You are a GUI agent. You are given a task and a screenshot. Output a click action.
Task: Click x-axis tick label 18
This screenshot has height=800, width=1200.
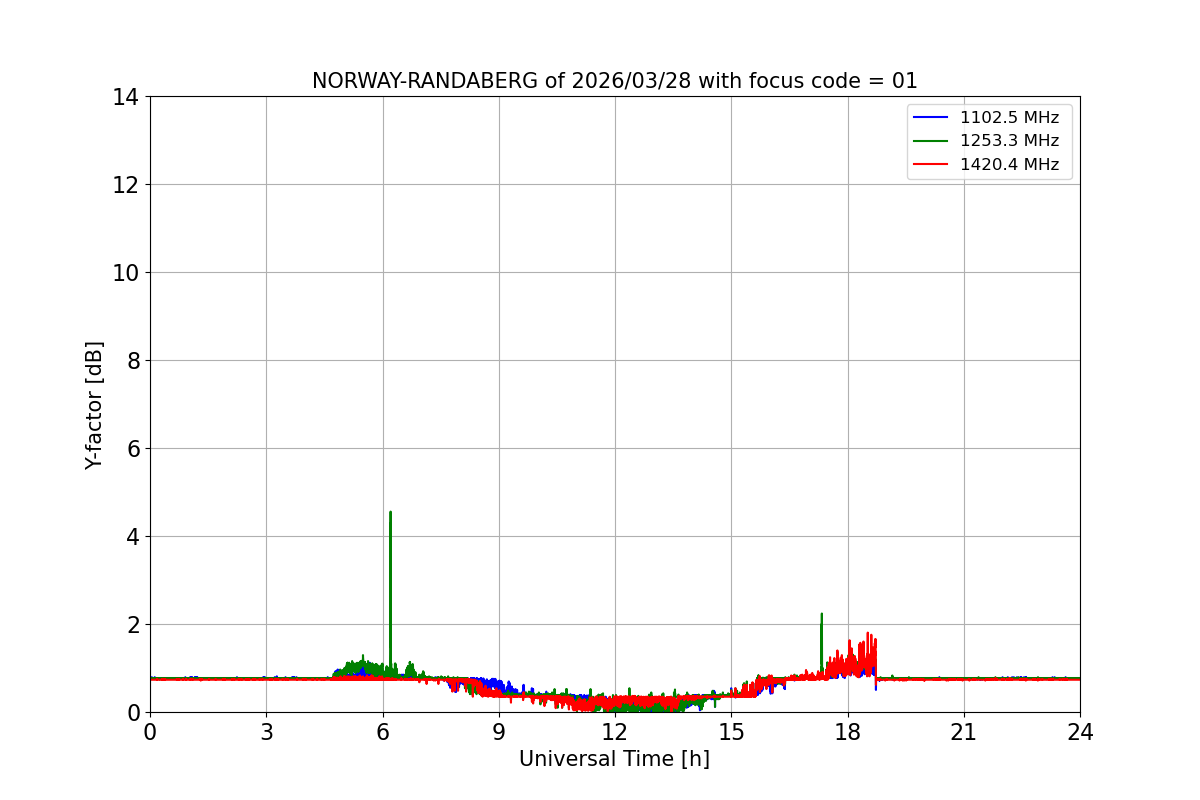(x=848, y=732)
